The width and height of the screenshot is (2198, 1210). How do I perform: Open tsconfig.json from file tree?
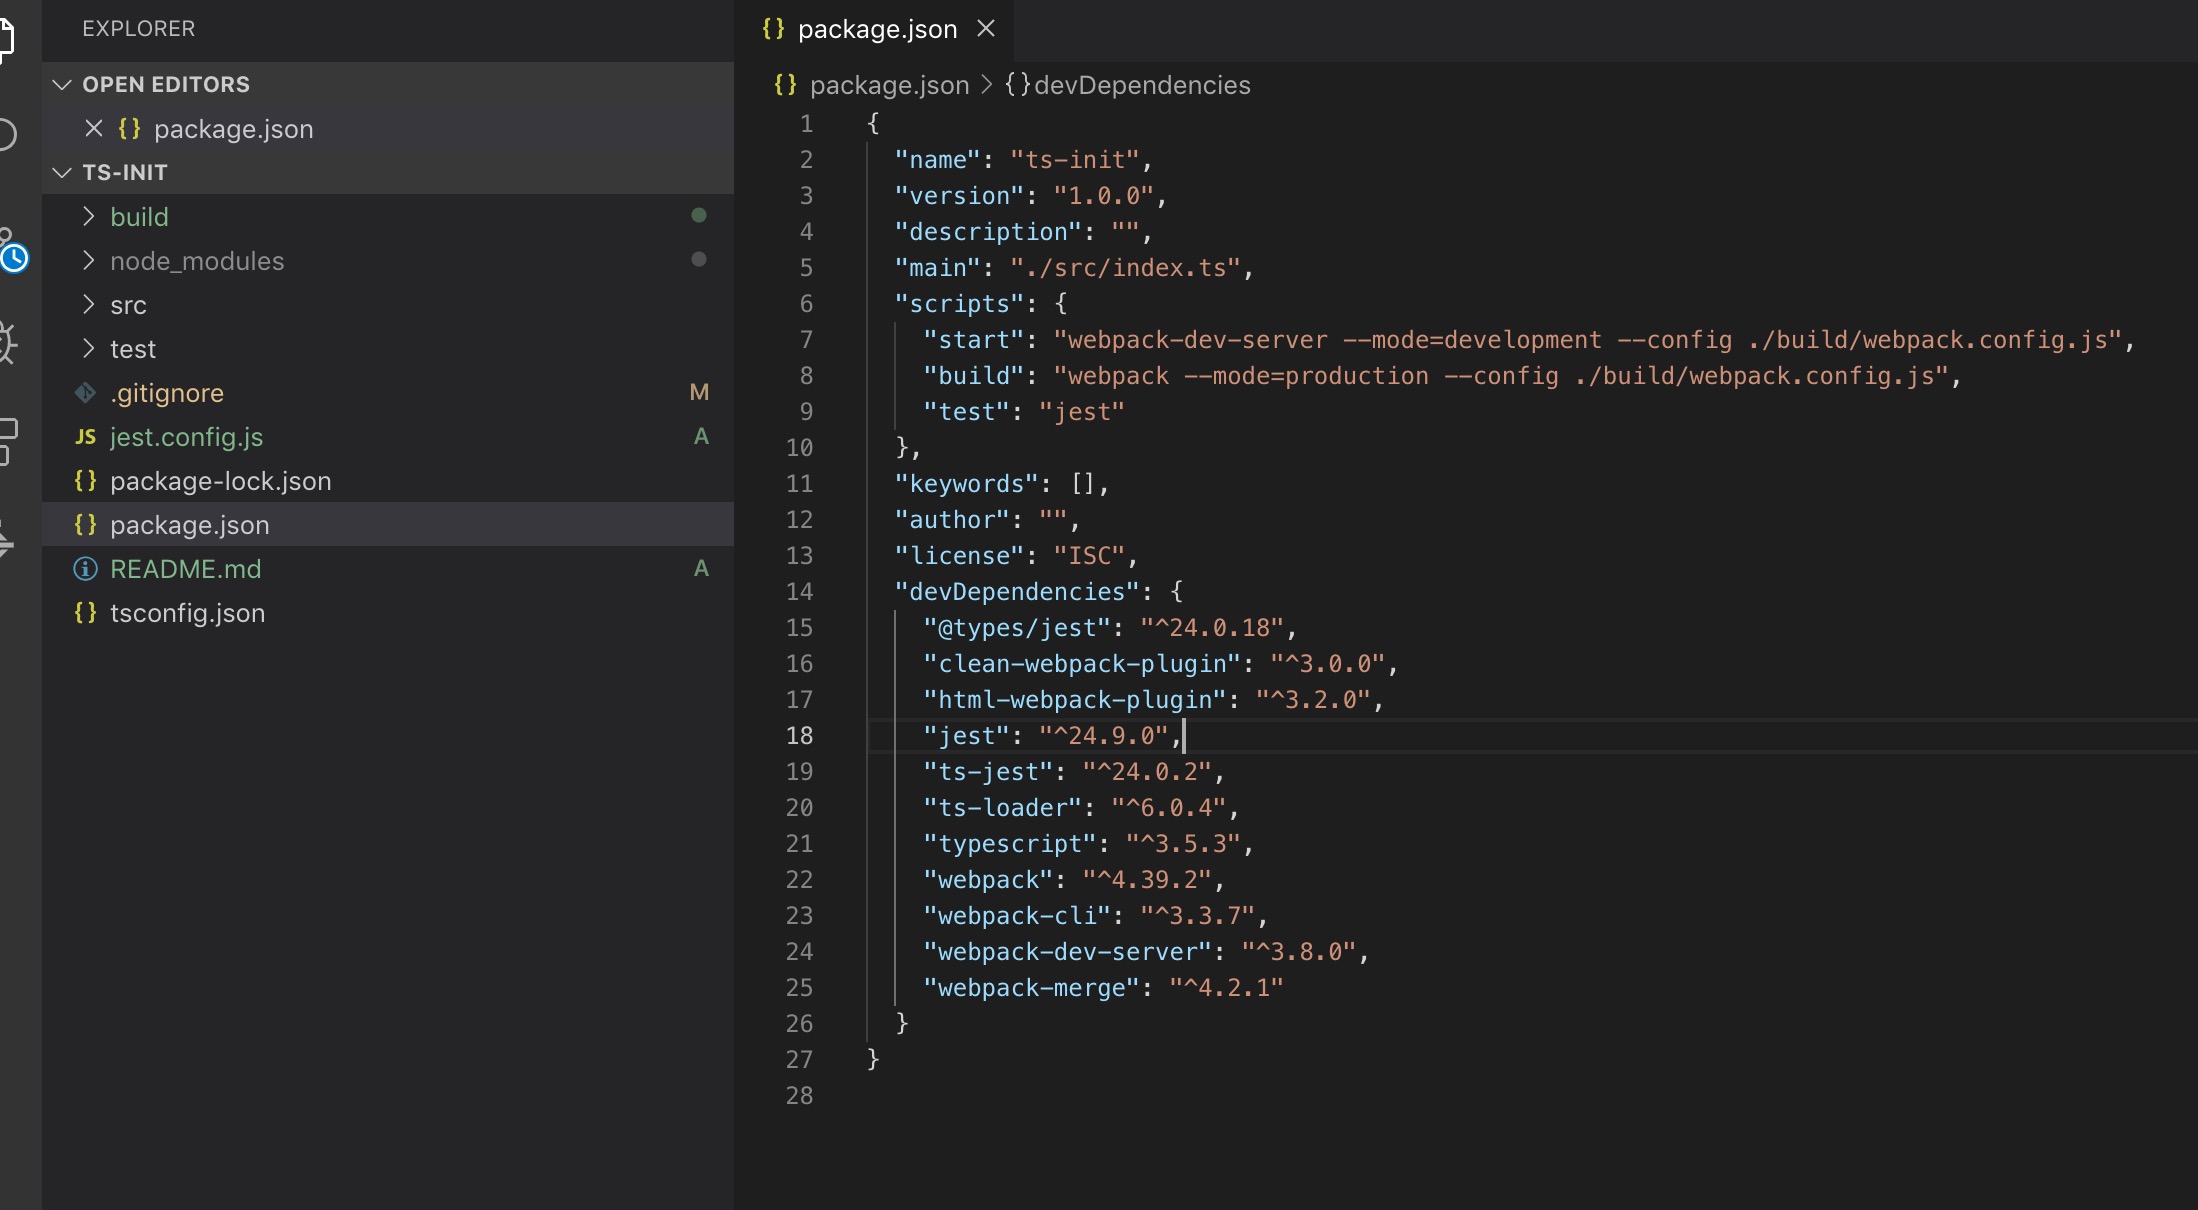[x=187, y=613]
